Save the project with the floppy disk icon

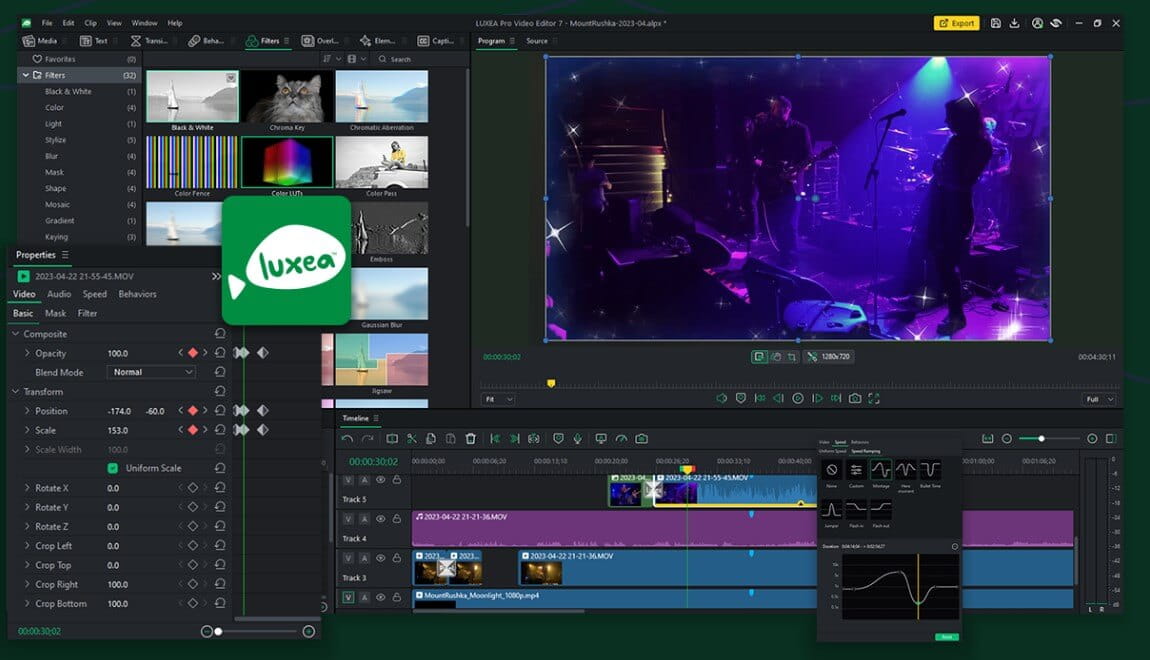(995, 23)
